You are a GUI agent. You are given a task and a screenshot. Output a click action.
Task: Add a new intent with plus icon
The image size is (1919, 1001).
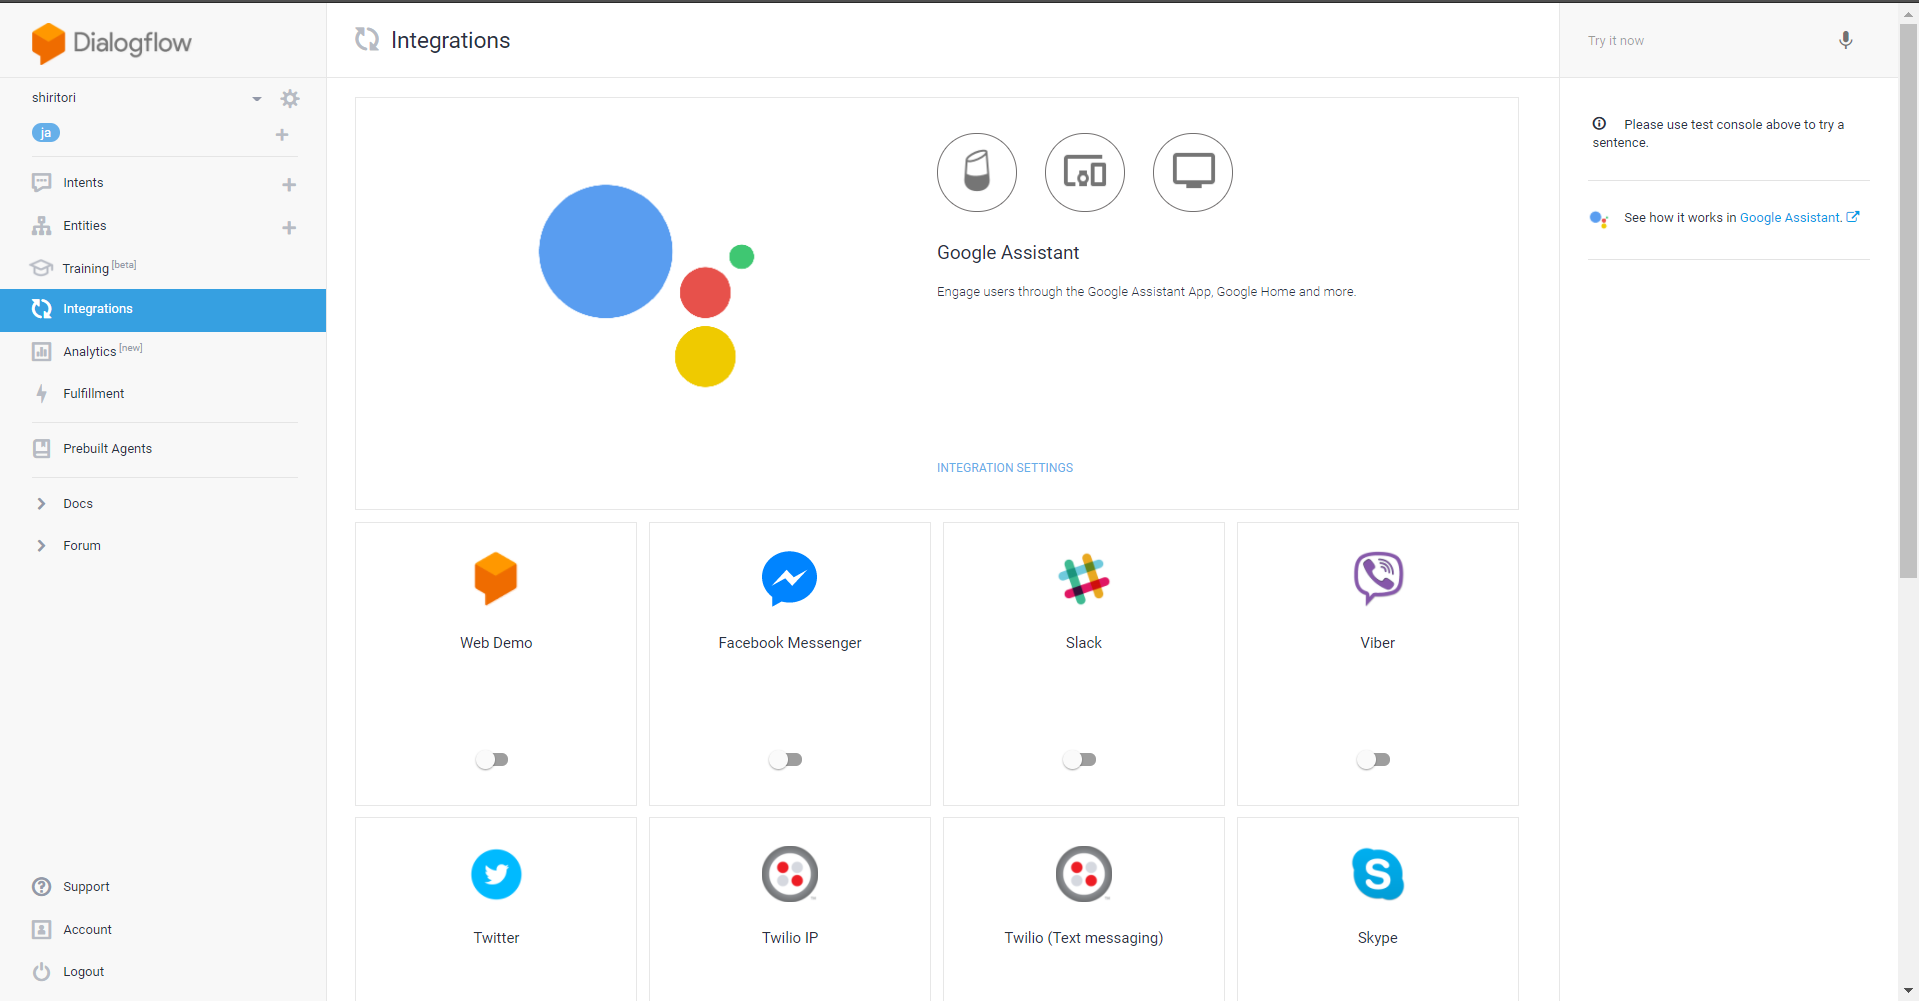click(289, 184)
